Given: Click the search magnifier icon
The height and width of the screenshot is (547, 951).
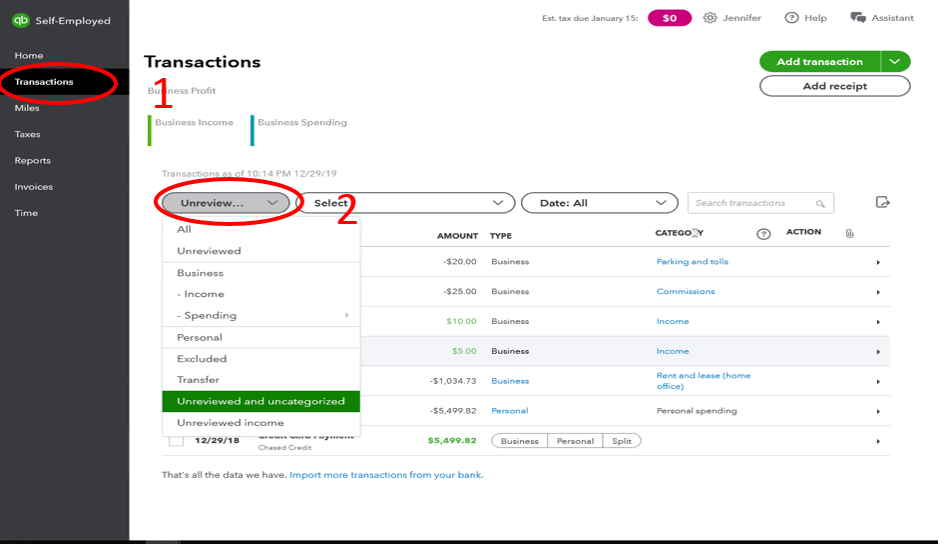Looking at the screenshot, I should [820, 204].
